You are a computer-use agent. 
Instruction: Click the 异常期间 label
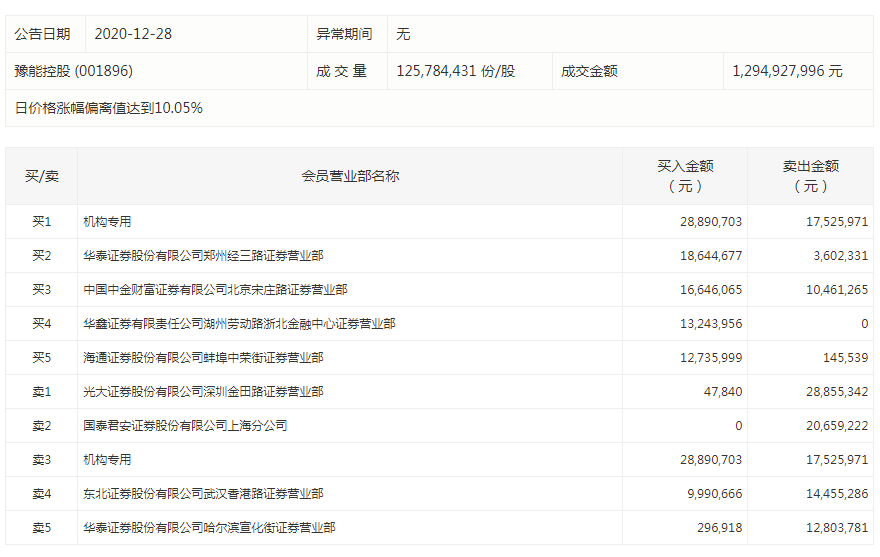coord(344,34)
